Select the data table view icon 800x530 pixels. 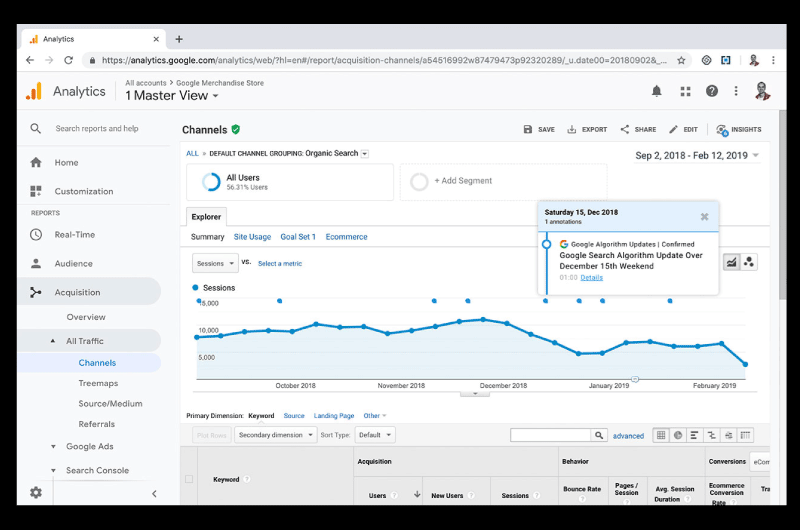tap(661, 435)
